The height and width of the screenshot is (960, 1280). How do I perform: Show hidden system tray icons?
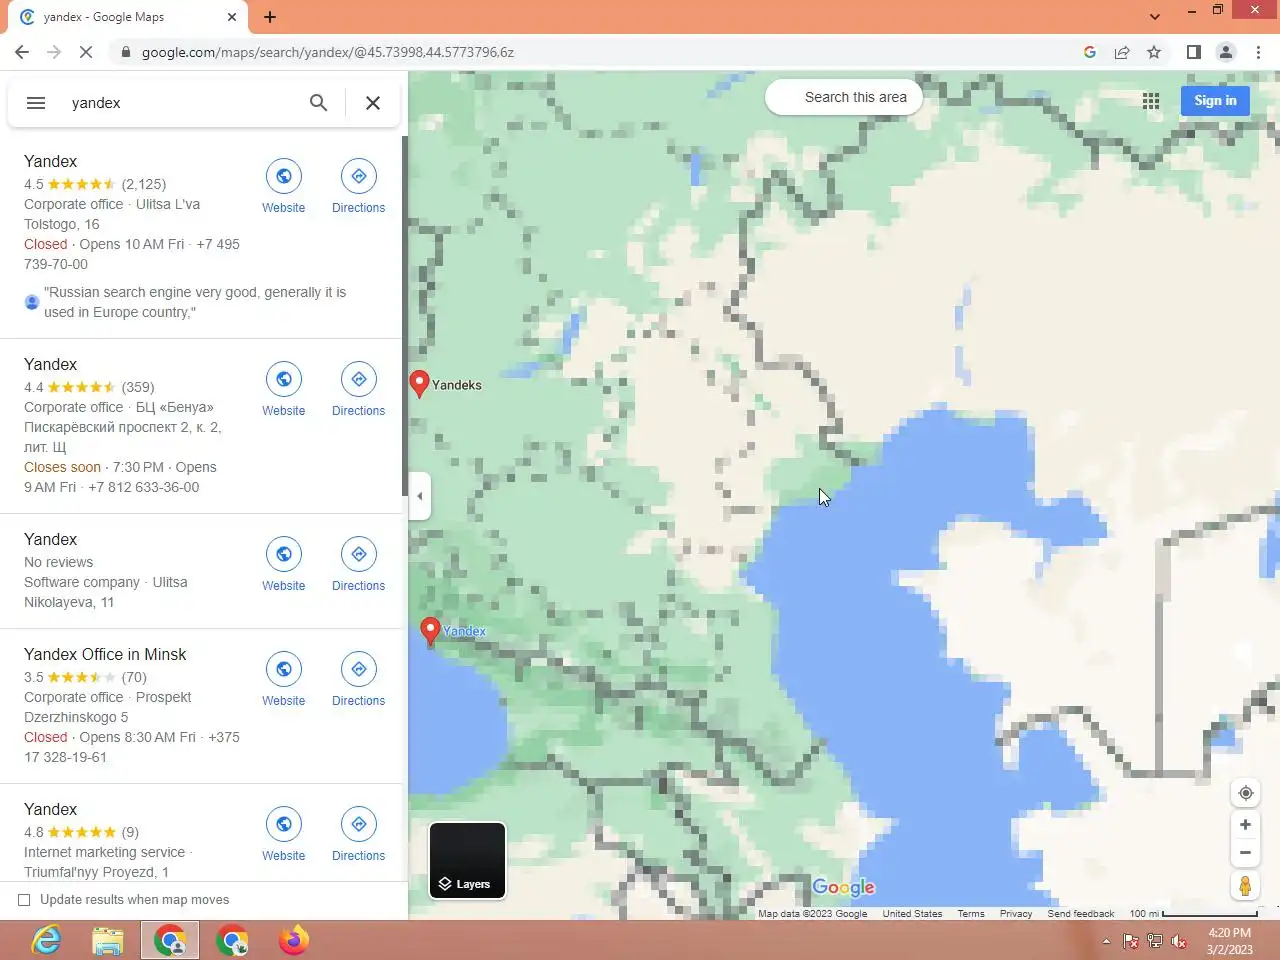tap(1106, 941)
